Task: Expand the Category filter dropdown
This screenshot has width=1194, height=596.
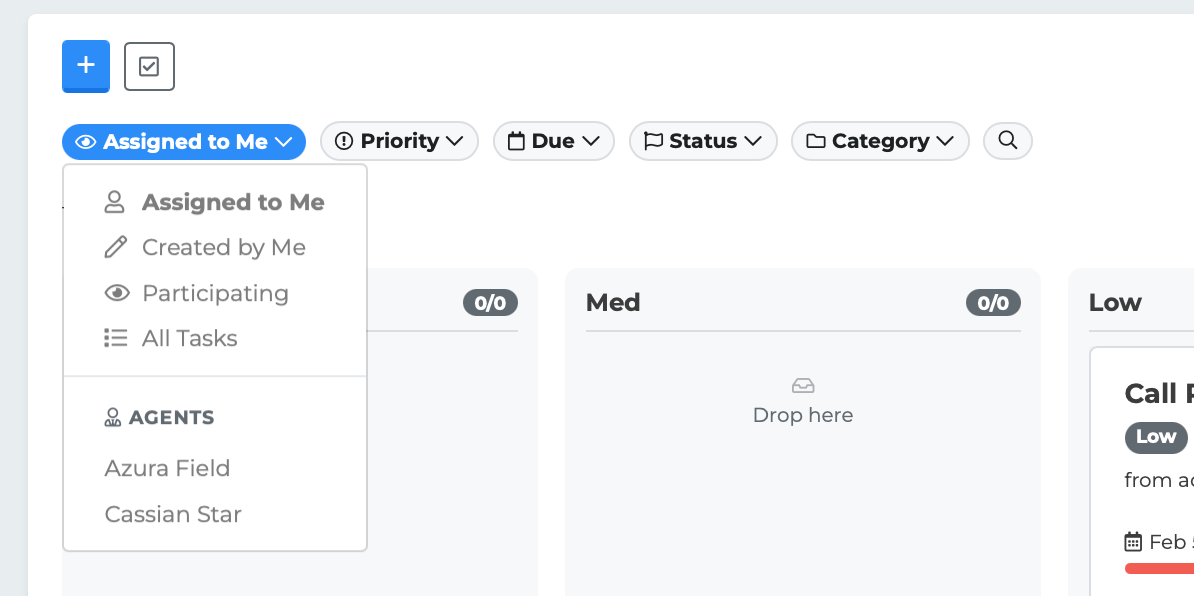Action: pyautogui.click(x=880, y=141)
